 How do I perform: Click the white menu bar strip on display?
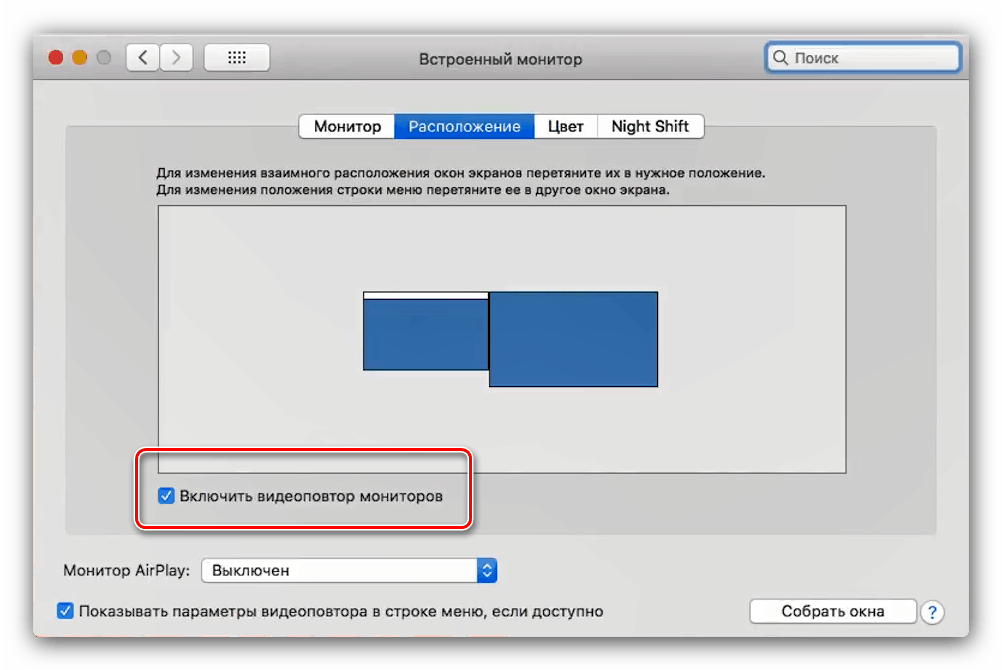click(426, 296)
